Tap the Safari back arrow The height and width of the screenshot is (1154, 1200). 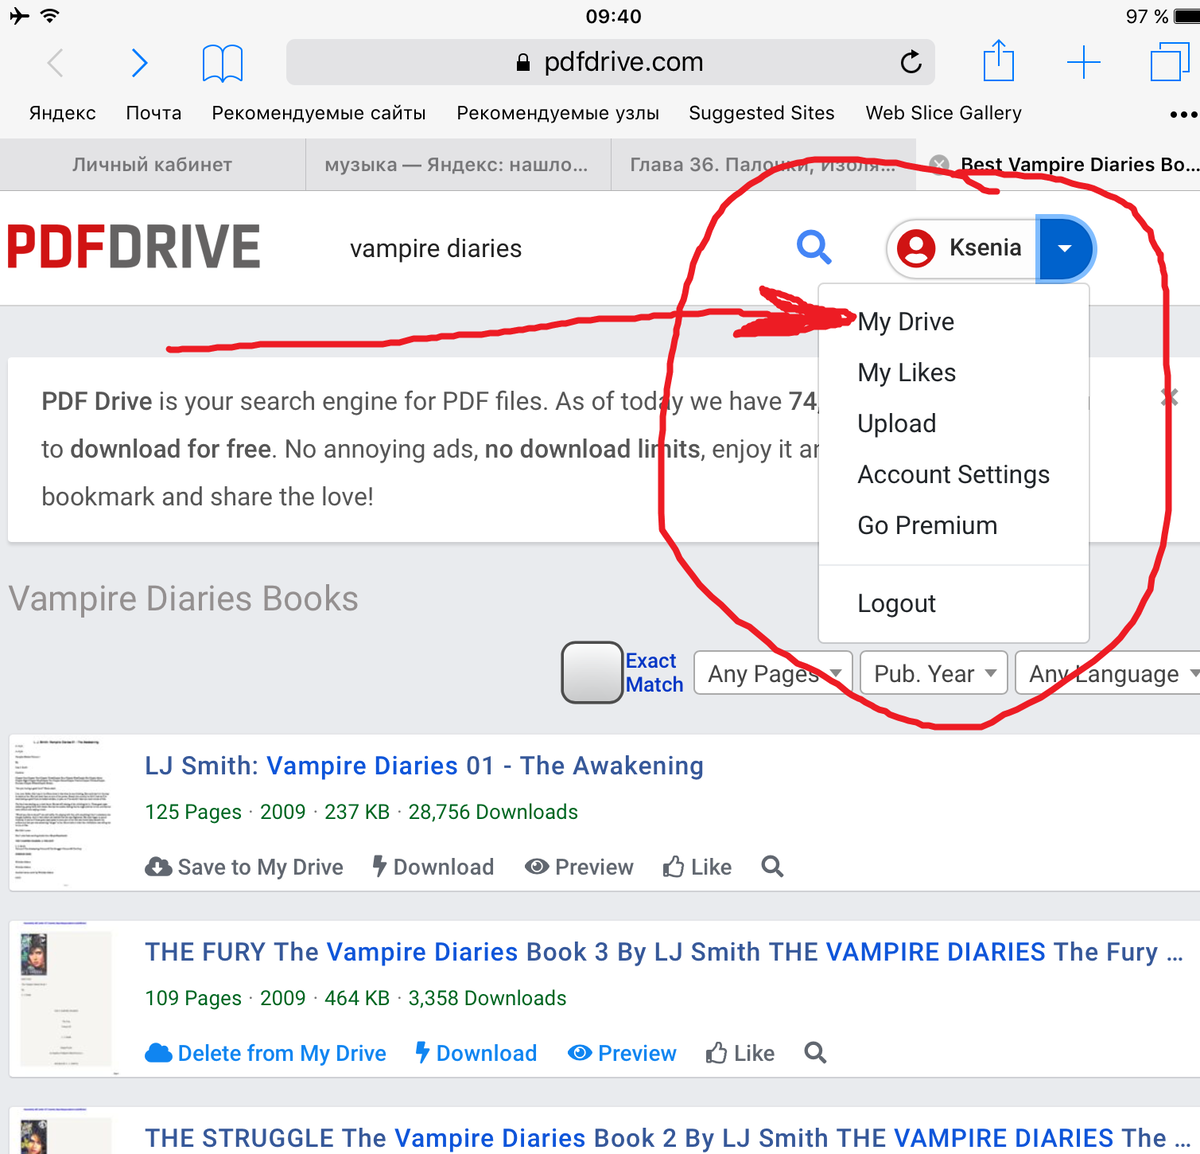click(x=56, y=63)
